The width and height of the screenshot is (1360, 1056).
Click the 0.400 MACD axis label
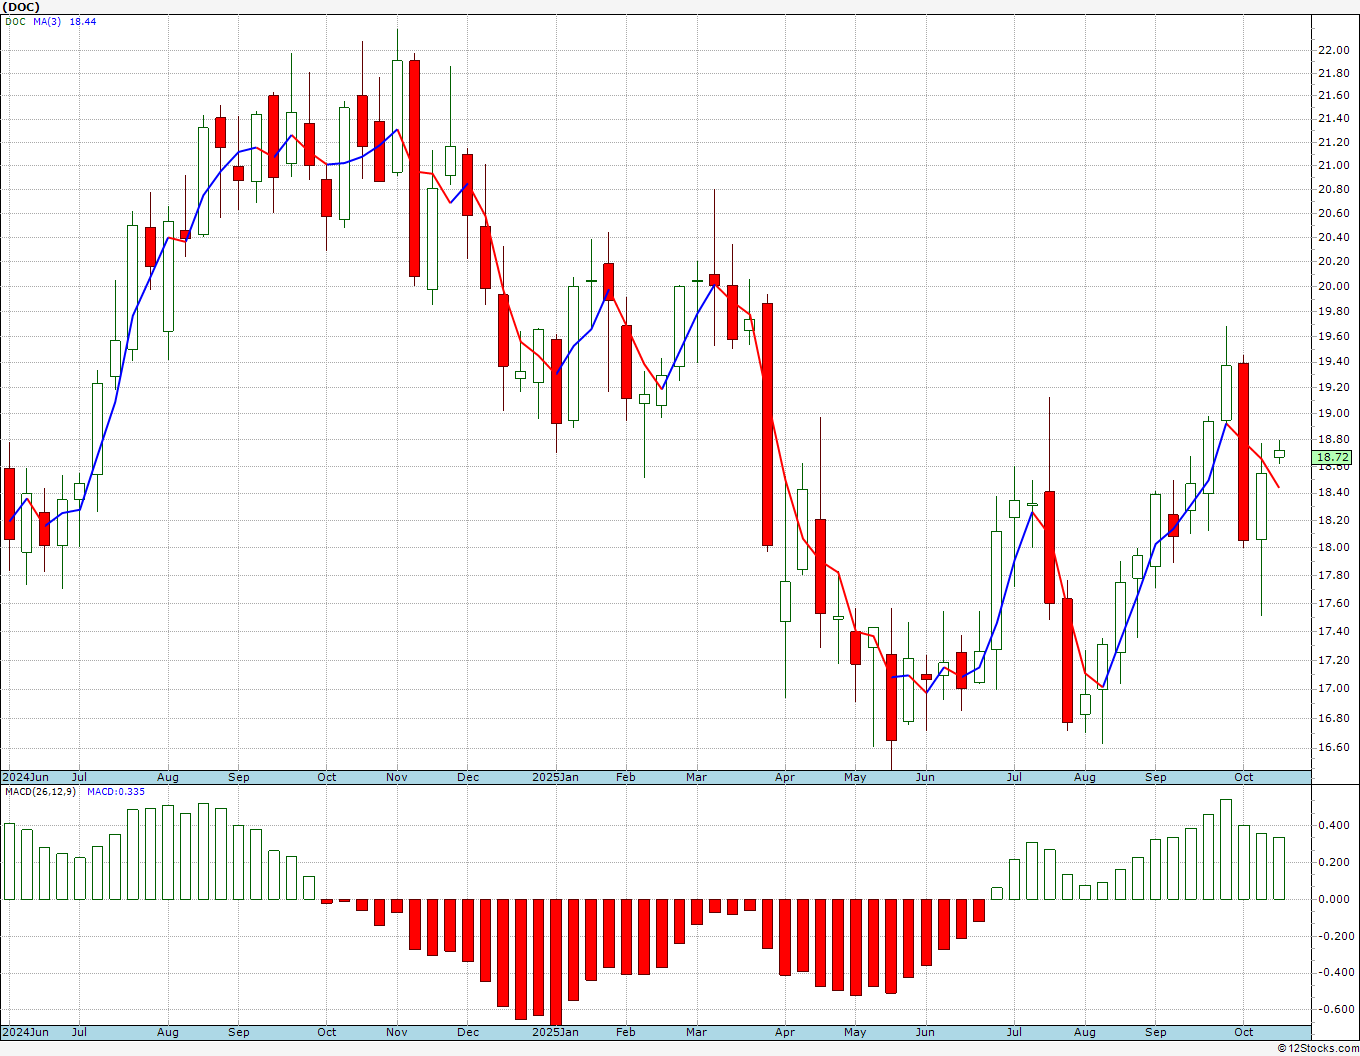pyautogui.click(x=1333, y=825)
